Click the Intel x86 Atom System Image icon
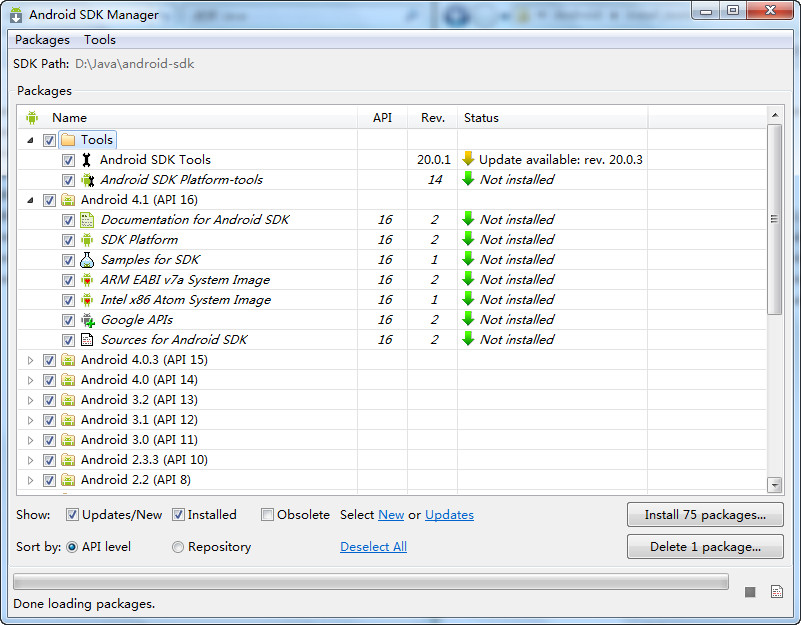Image resolution: width=801 pixels, height=625 pixels. coord(87,300)
